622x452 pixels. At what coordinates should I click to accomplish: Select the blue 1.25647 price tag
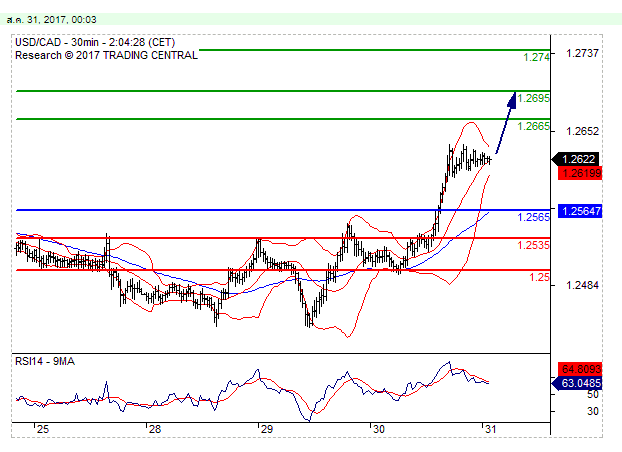(x=580, y=211)
